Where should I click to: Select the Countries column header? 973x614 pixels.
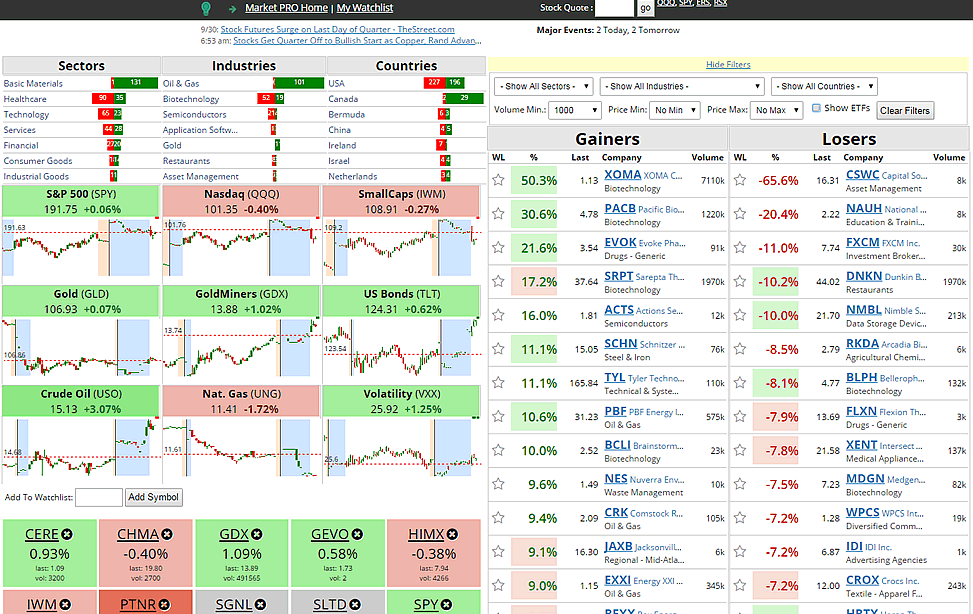click(406, 66)
